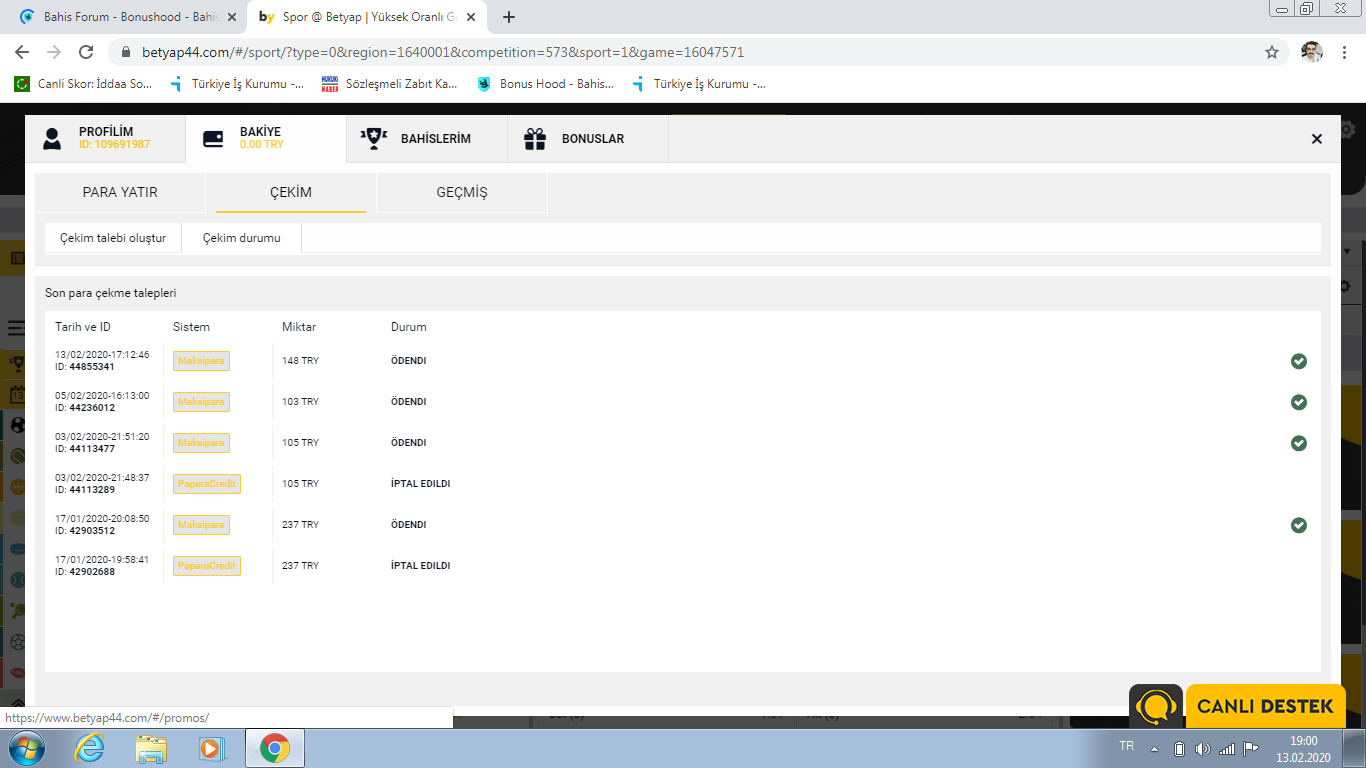Open a new browser tab
Viewport: 1366px width, 768px height.
[509, 17]
